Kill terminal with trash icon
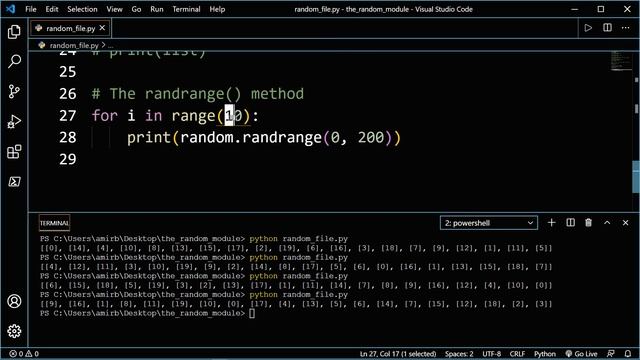 589,222
